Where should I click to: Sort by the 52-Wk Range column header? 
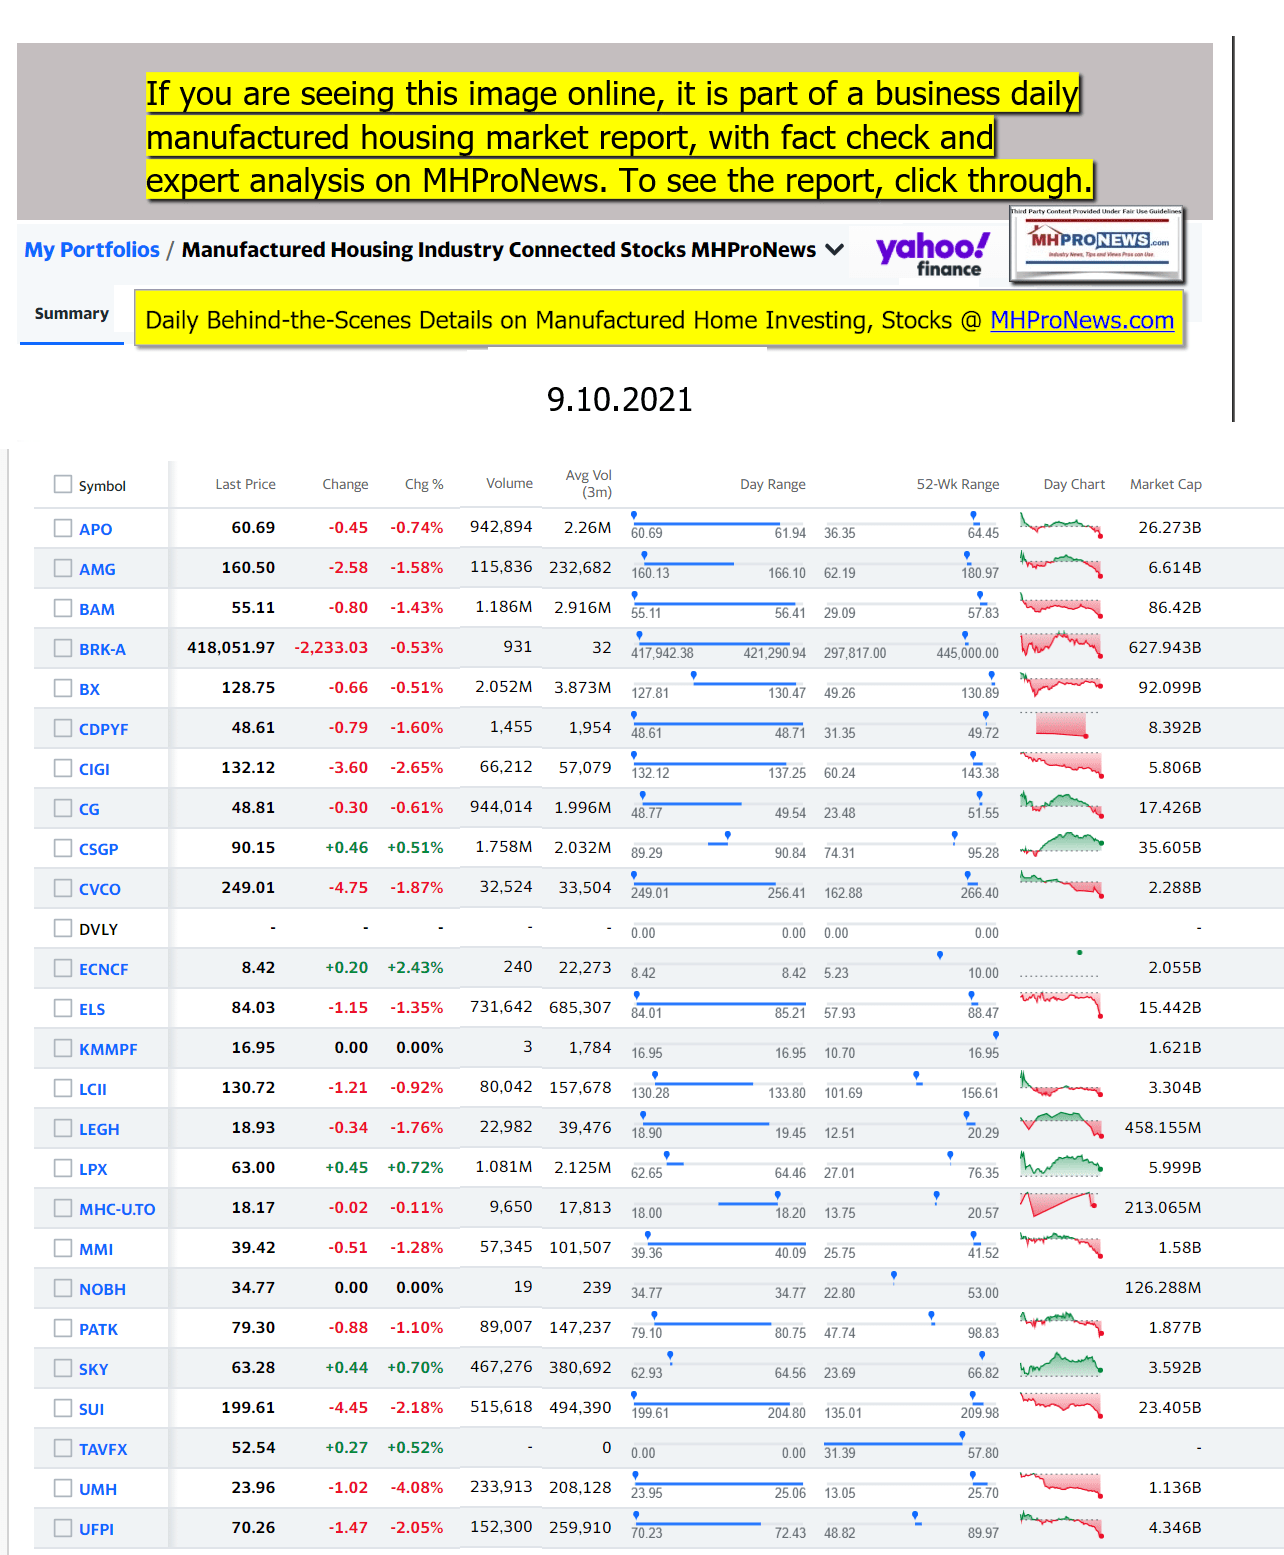[958, 484]
